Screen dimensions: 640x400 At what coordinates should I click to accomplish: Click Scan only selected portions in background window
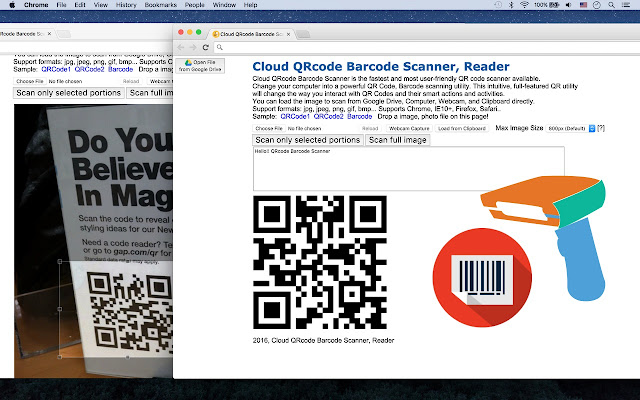[69, 93]
